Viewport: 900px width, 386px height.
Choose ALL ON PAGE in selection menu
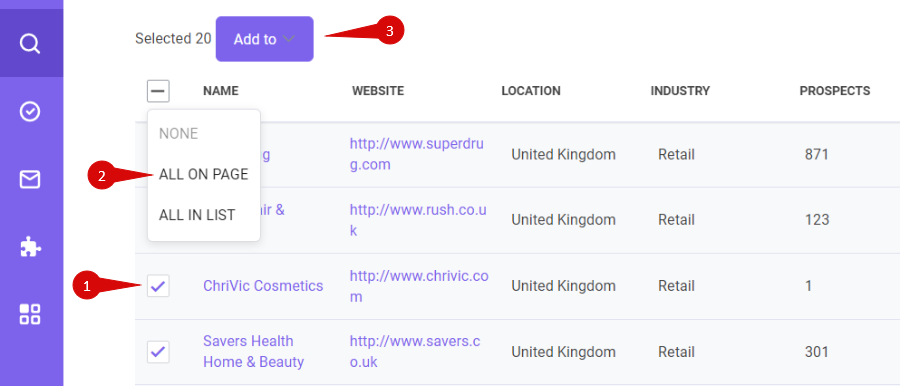204,175
